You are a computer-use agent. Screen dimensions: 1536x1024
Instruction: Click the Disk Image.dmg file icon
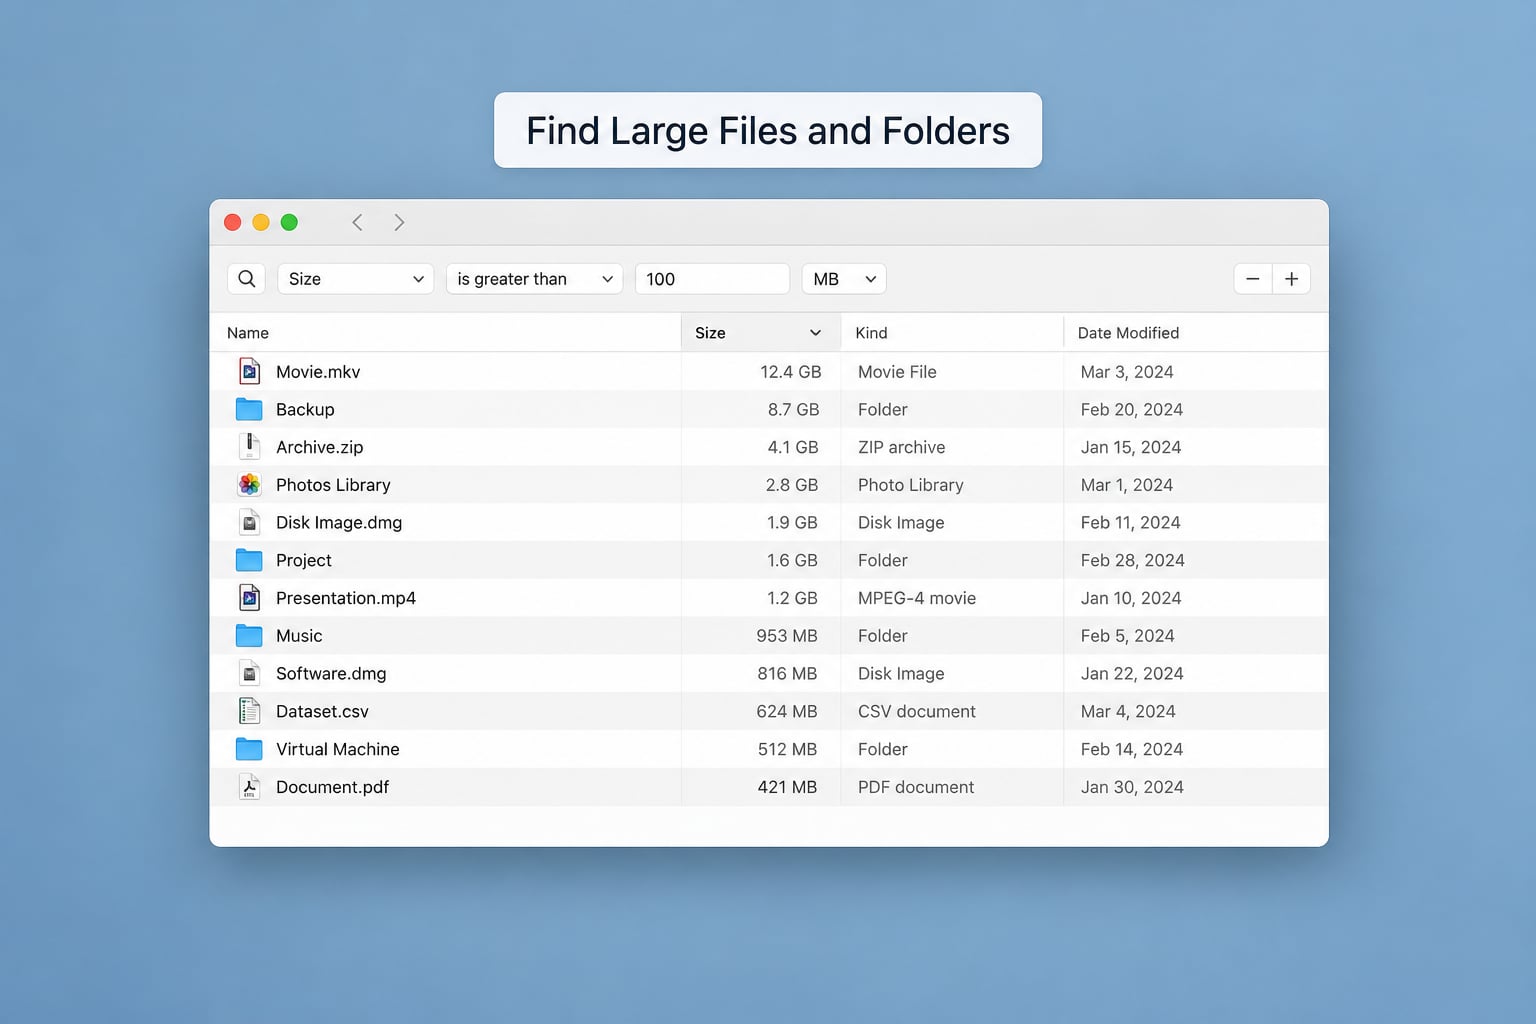click(249, 522)
